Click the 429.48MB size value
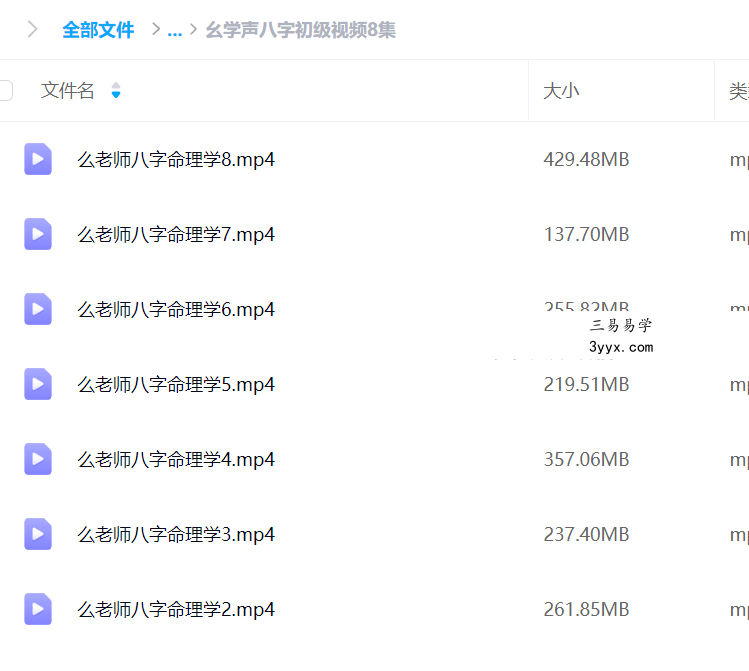 [x=586, y=160]
